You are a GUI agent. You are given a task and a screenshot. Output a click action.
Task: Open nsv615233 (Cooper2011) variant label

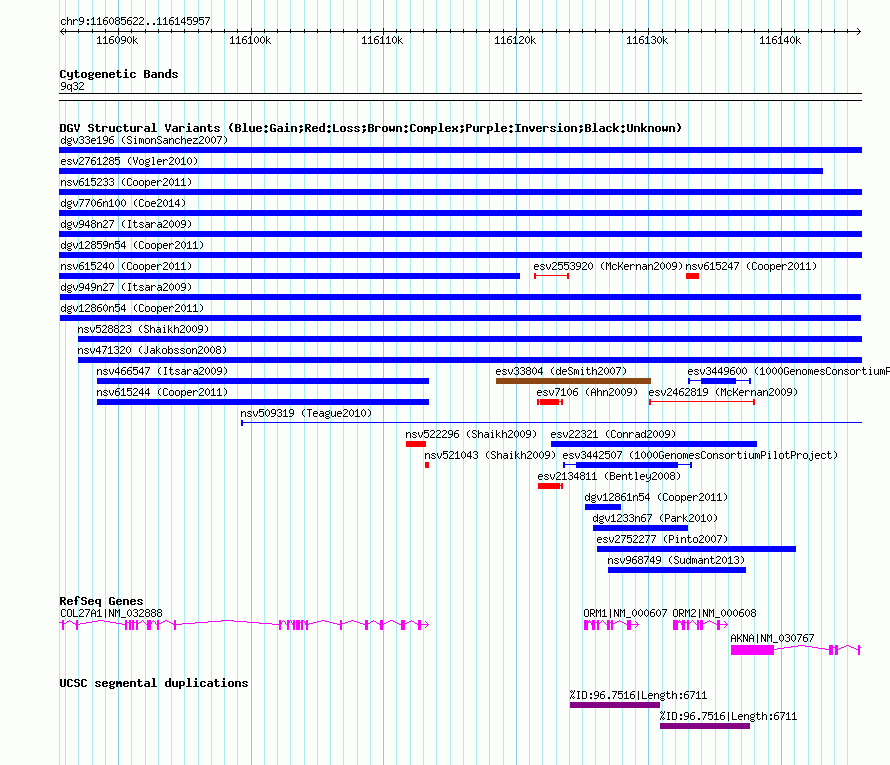point(126,182)
